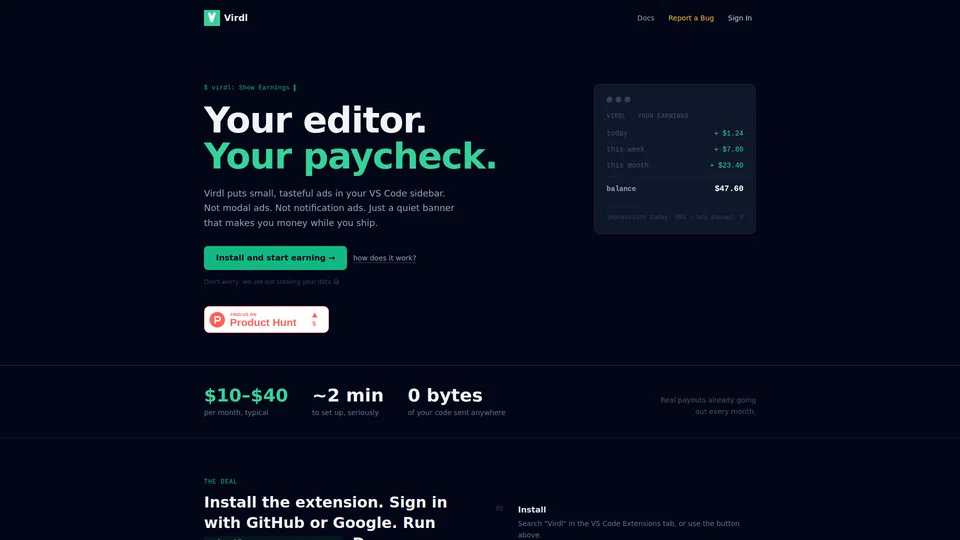960x540 pixels.
Task: Click the '$10-$40' stat
Action: (246, 396)
